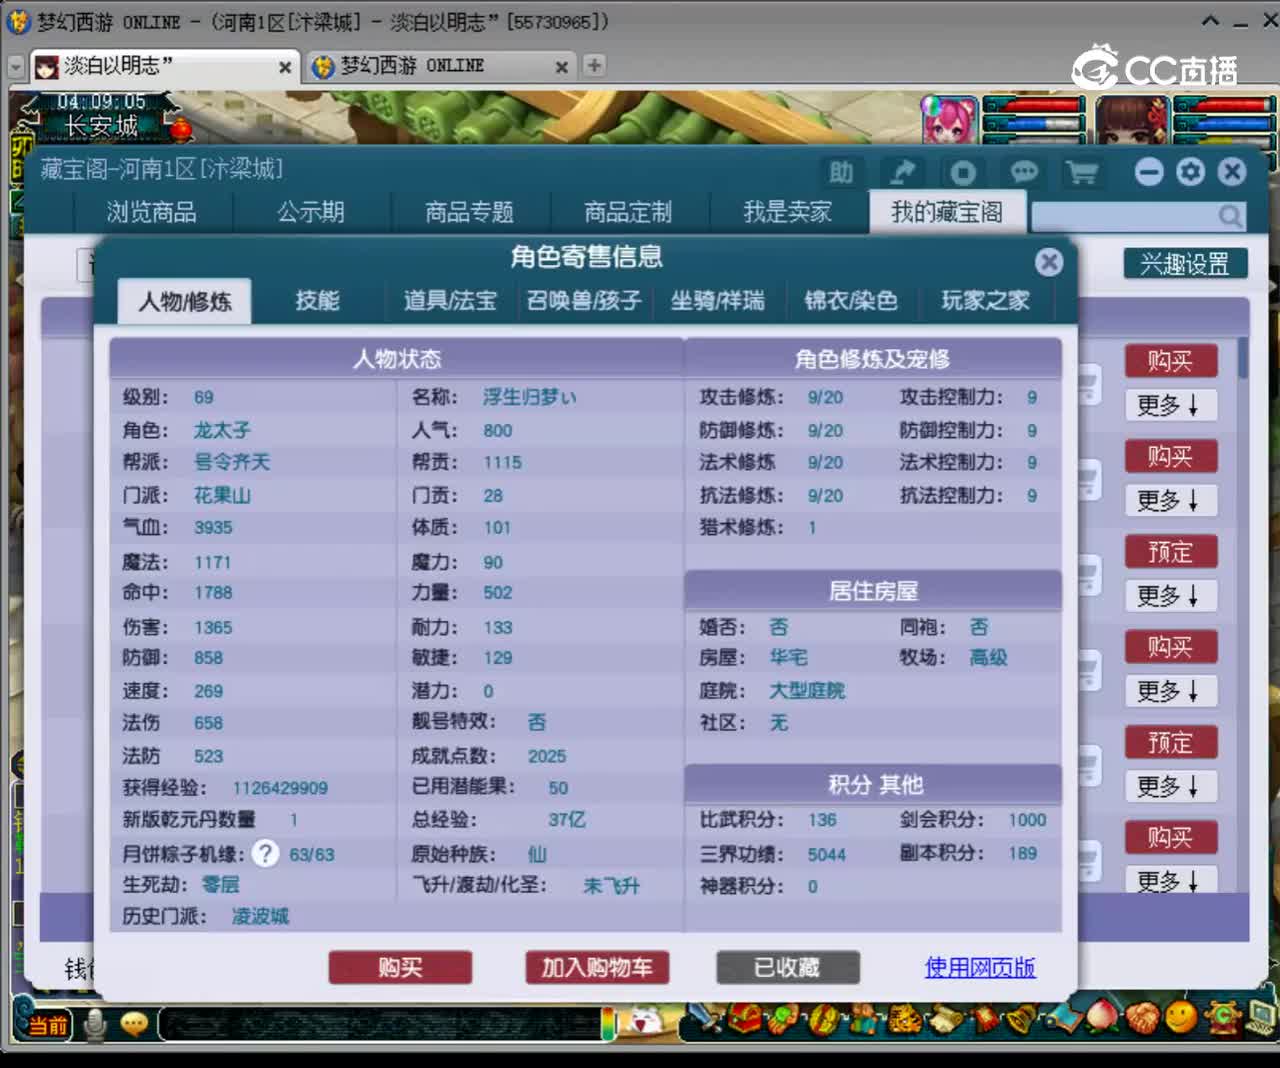
Task: Click the computer system icon at bottom right
Action: pyautogui.click(x=1261, y=1018)
